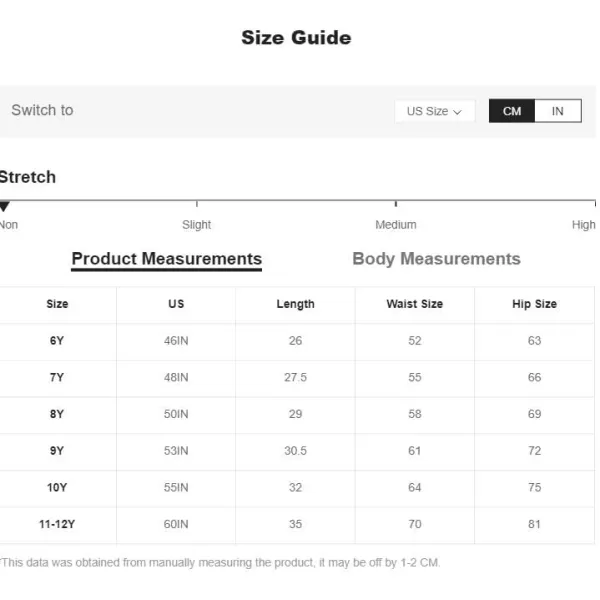Click the 9Y size label
This screenshot has width=600, height=600.
pos(57,451)
